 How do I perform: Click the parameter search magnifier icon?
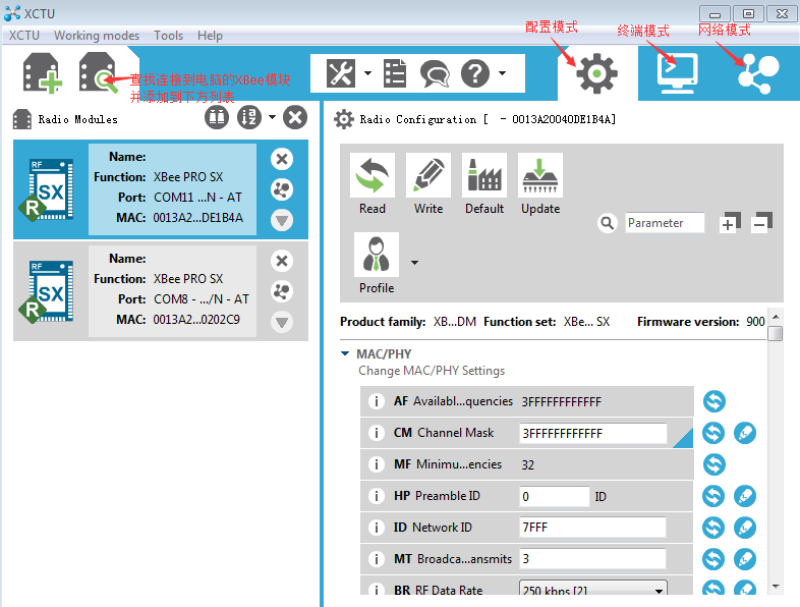point(607,223)
